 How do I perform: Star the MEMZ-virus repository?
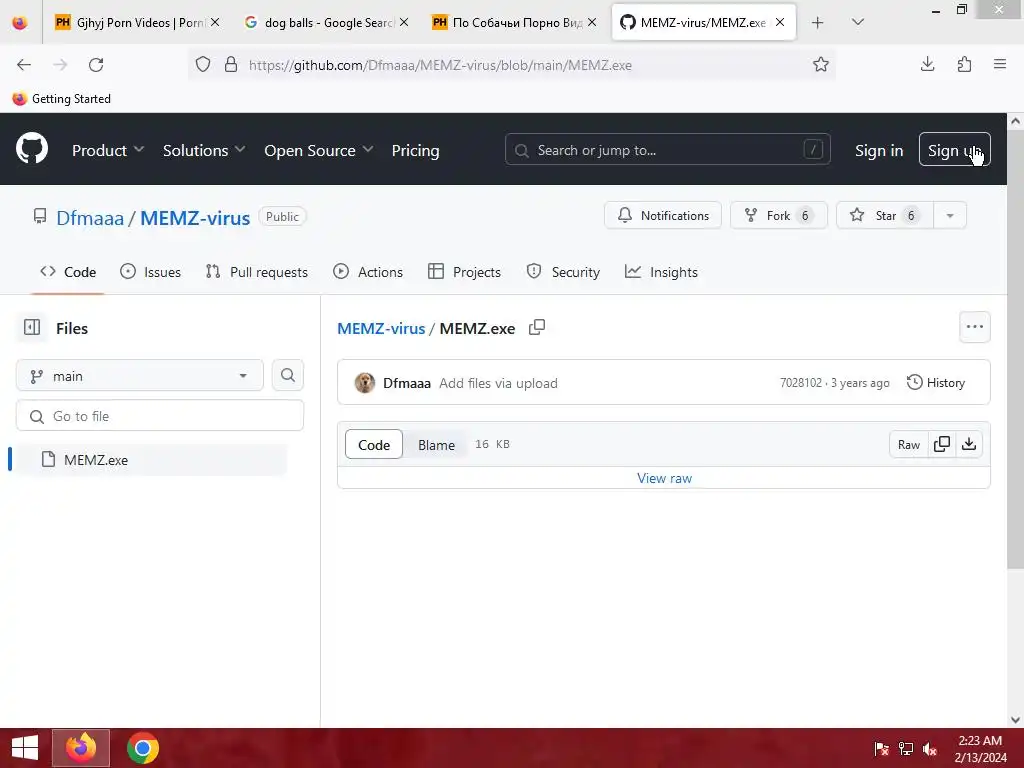(x=885, y=216)
